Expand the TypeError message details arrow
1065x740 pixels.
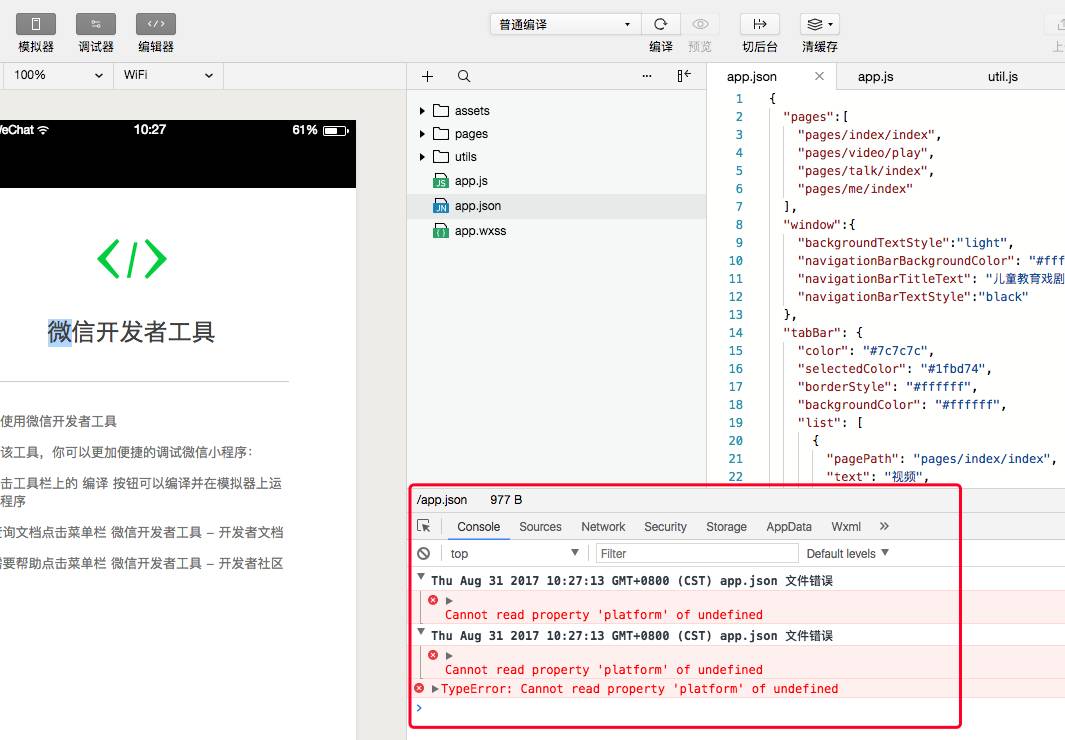tap(435, 688)
